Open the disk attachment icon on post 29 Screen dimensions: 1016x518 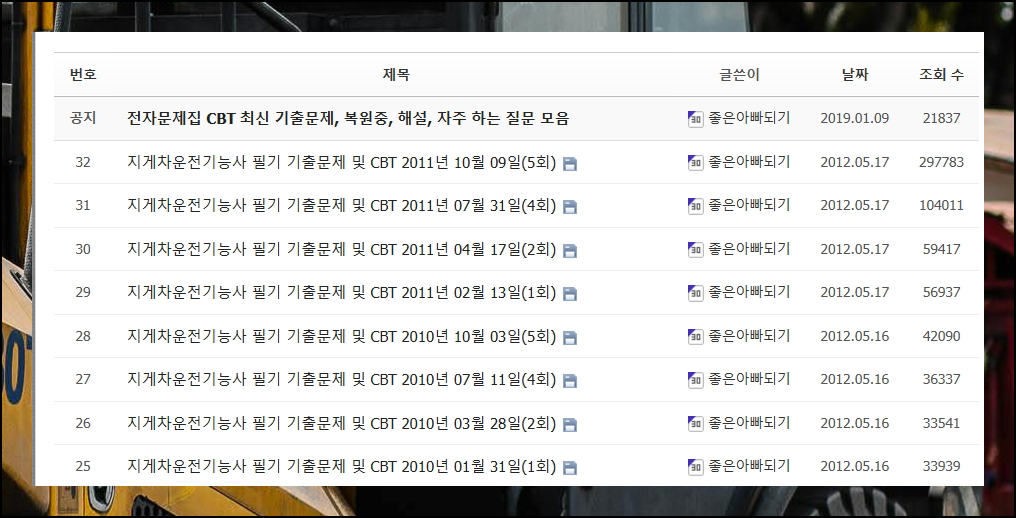coord(570,294)
